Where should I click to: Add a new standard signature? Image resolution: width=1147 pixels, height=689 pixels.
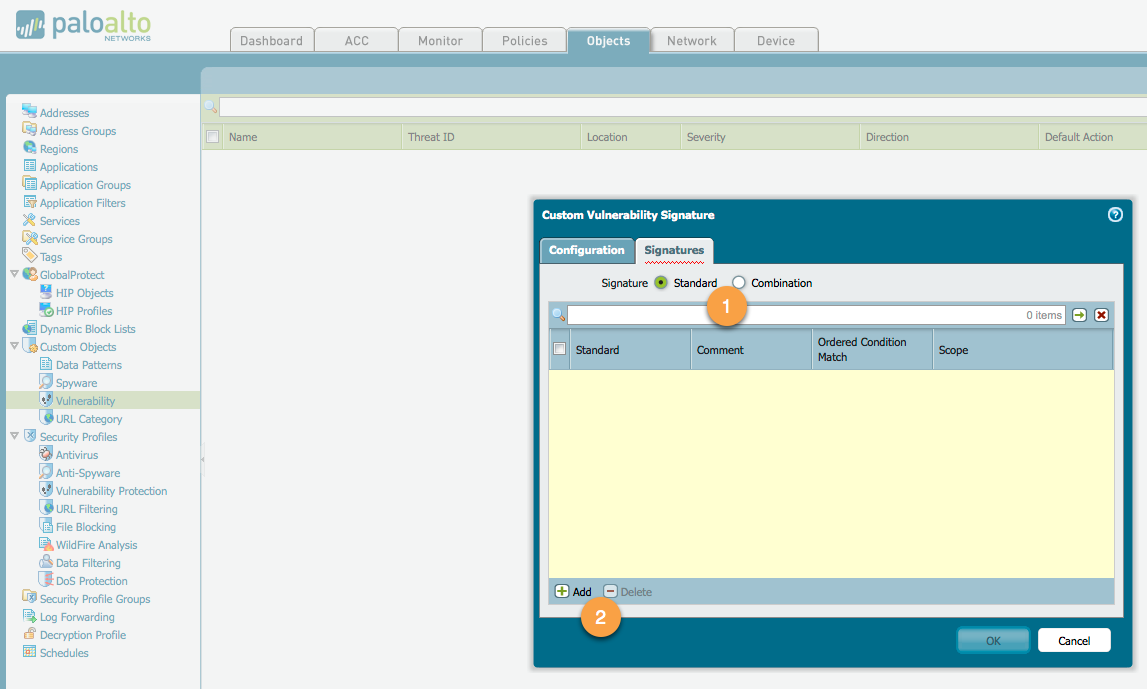tap(572, 591)
